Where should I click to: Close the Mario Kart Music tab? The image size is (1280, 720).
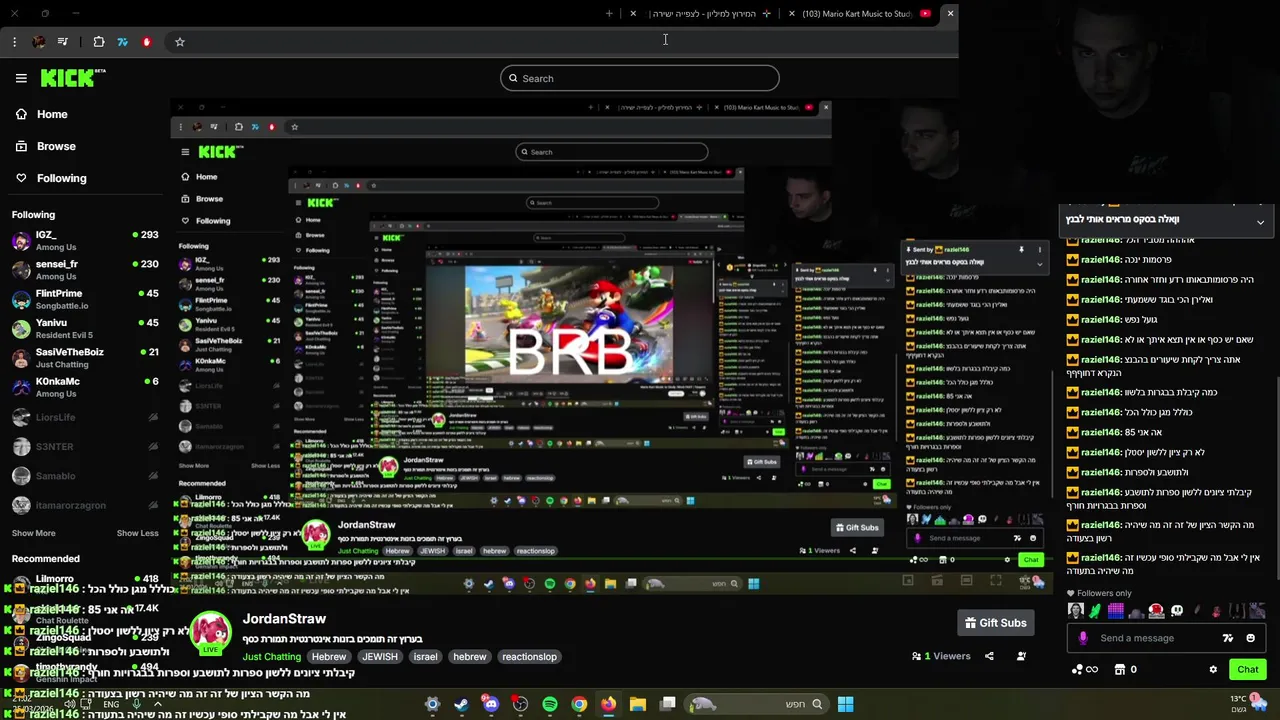792,14
